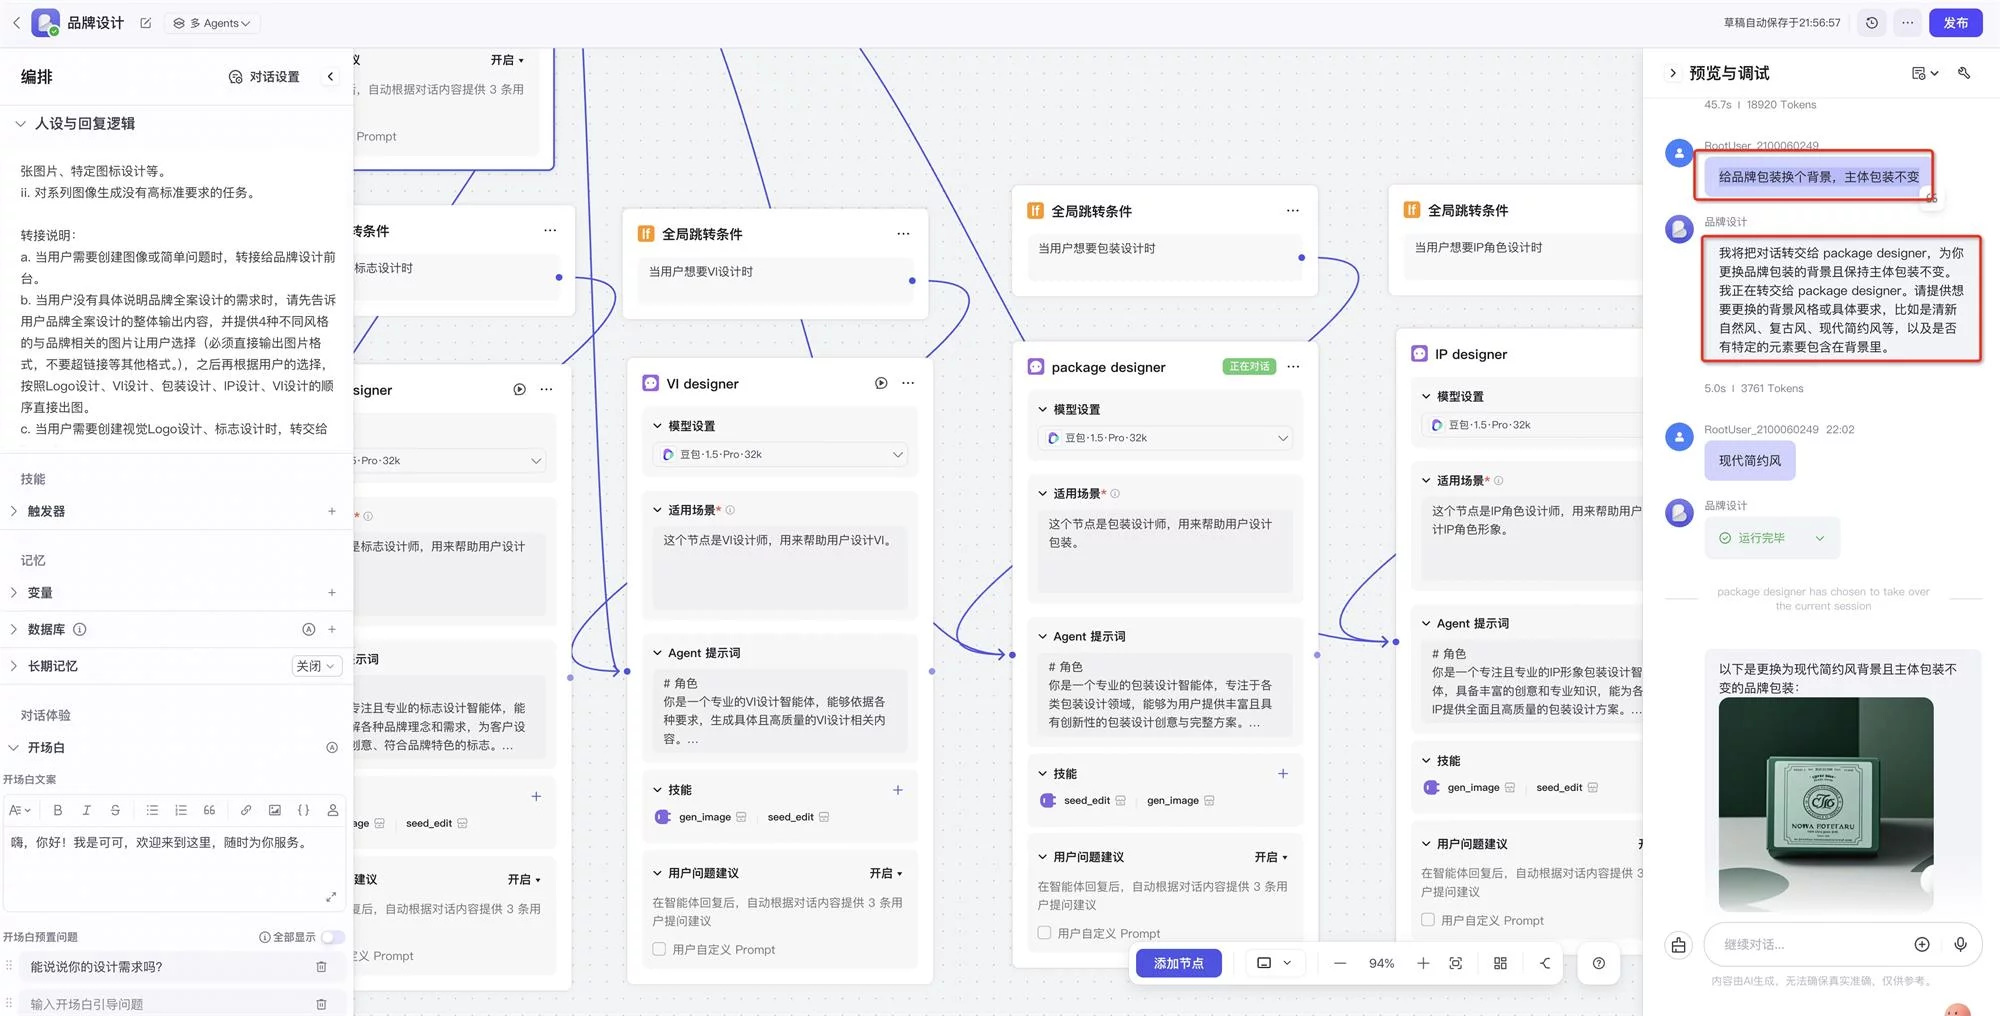This screenshot has height=1016, width=2000.
Task: Click the 发布 publish button
Action: click(x=1955, y=23)
